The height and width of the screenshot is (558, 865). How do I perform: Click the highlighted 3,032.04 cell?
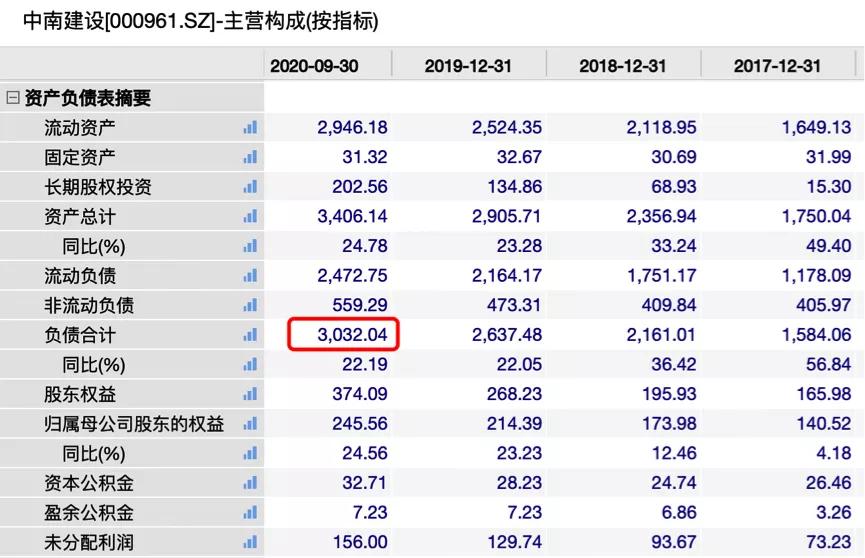(344, 335)
